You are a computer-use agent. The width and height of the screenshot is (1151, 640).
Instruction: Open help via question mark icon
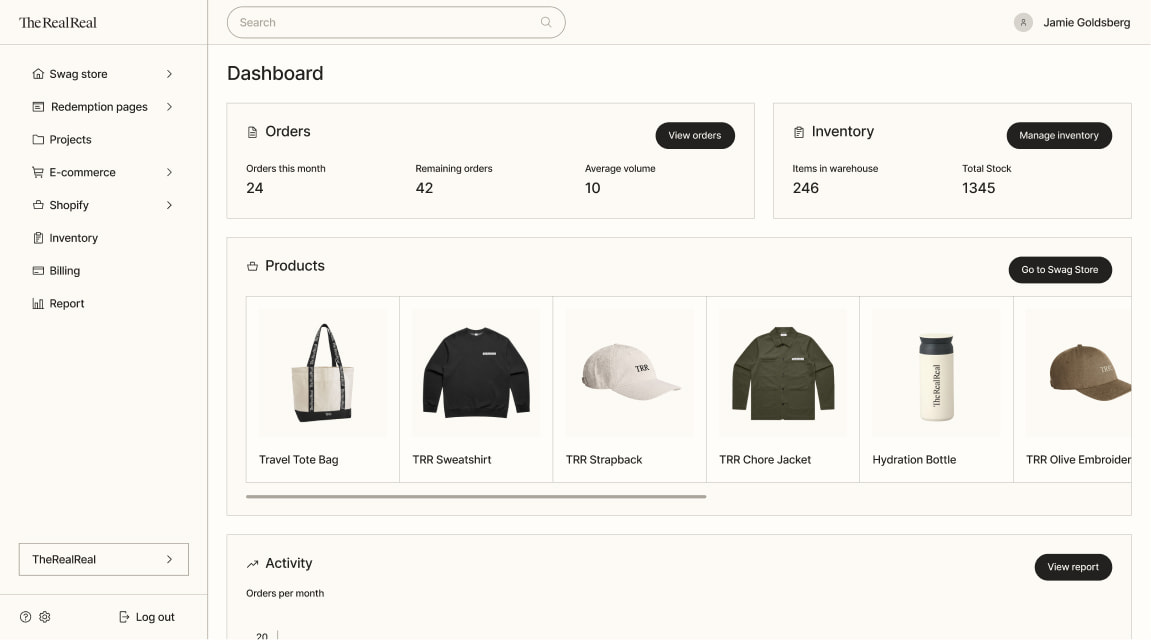point(26,617)
